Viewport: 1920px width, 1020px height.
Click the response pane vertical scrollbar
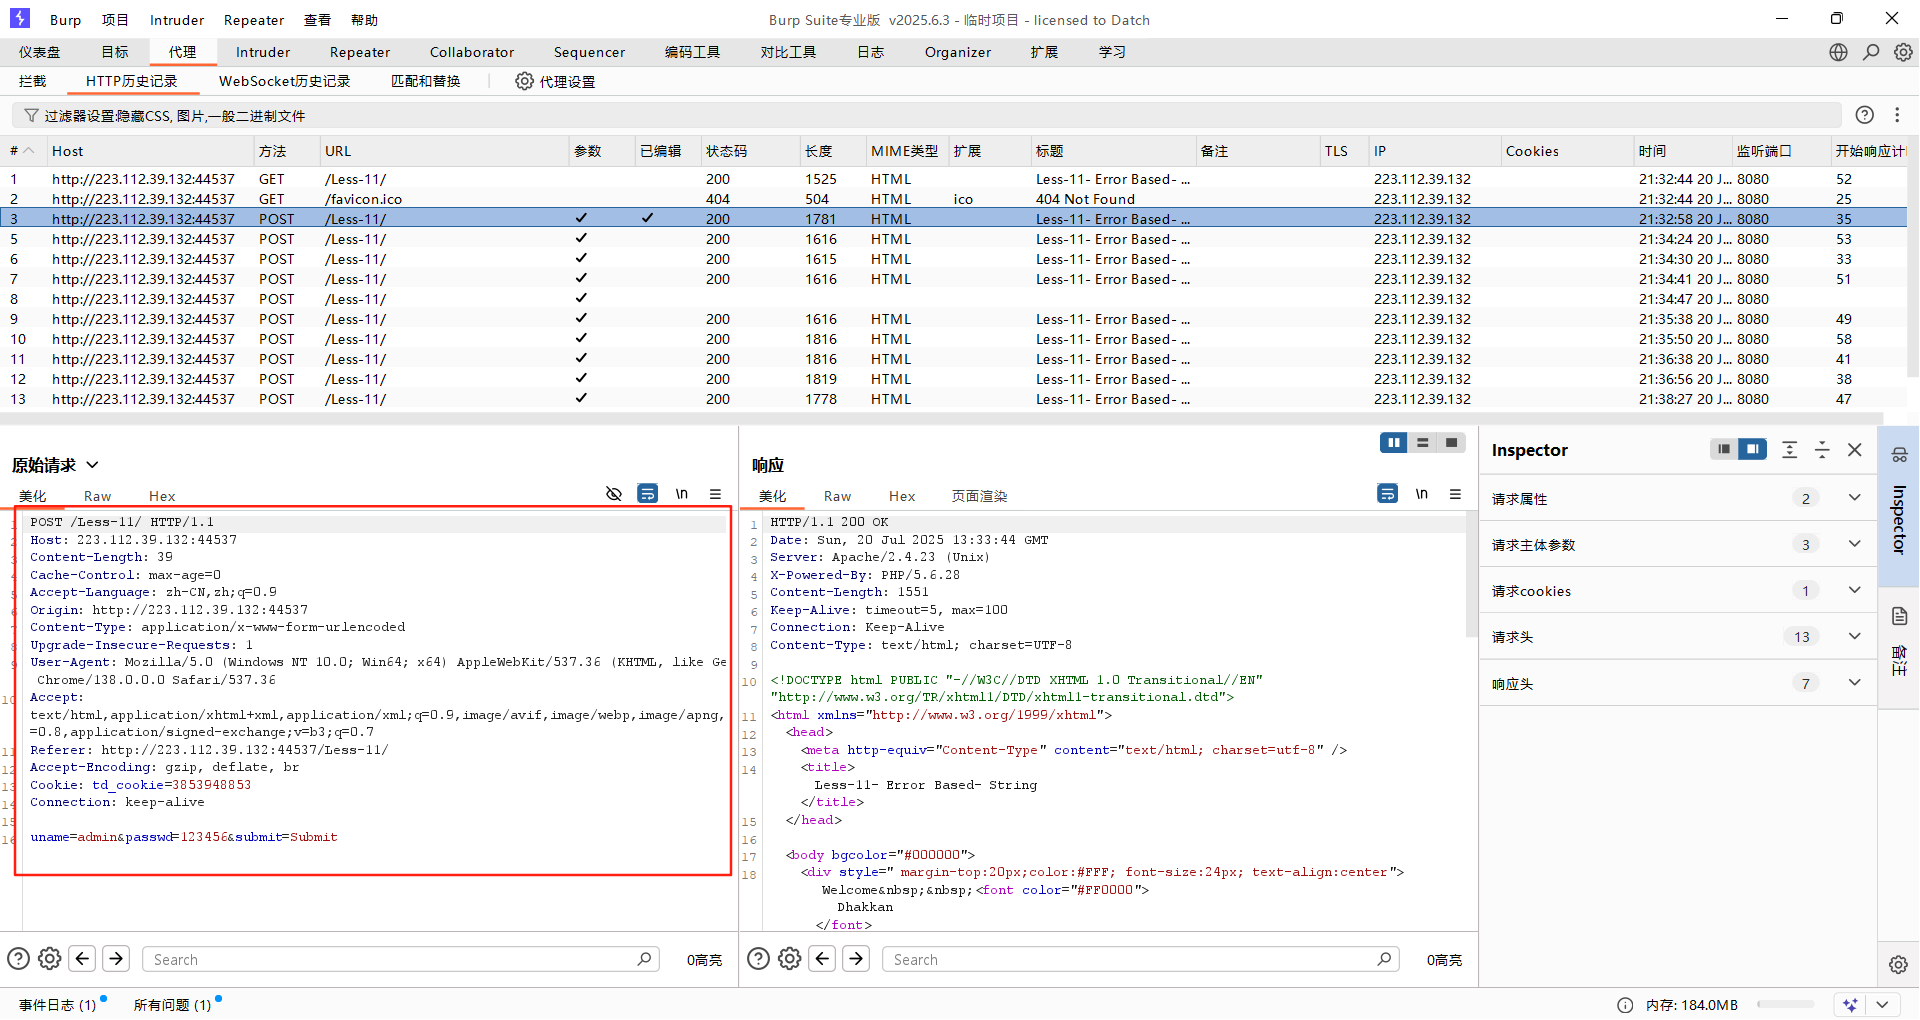point(1471,576)
